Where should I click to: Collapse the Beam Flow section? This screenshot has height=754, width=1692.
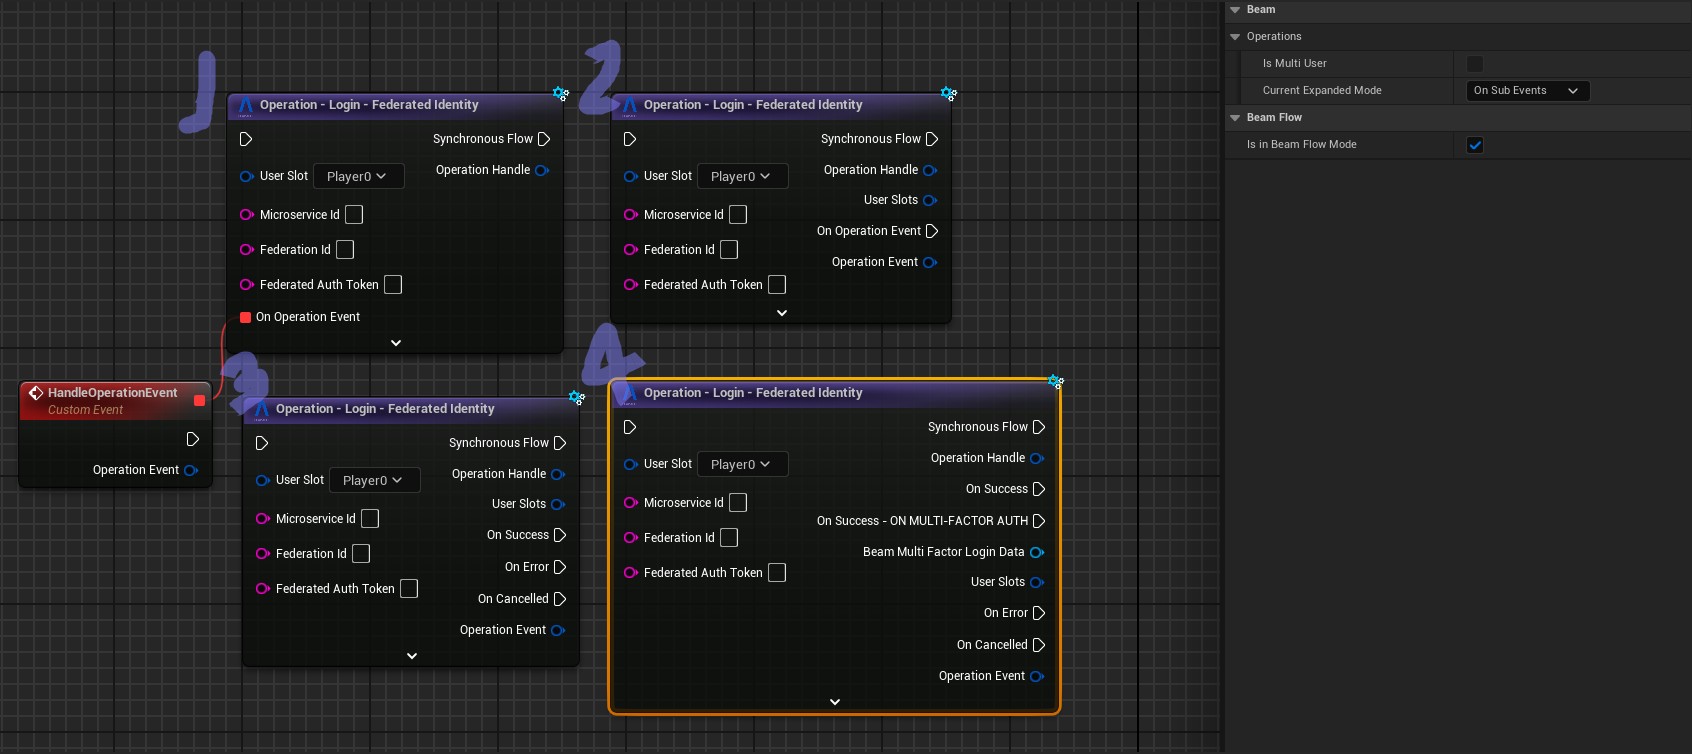coord(1235,118)
